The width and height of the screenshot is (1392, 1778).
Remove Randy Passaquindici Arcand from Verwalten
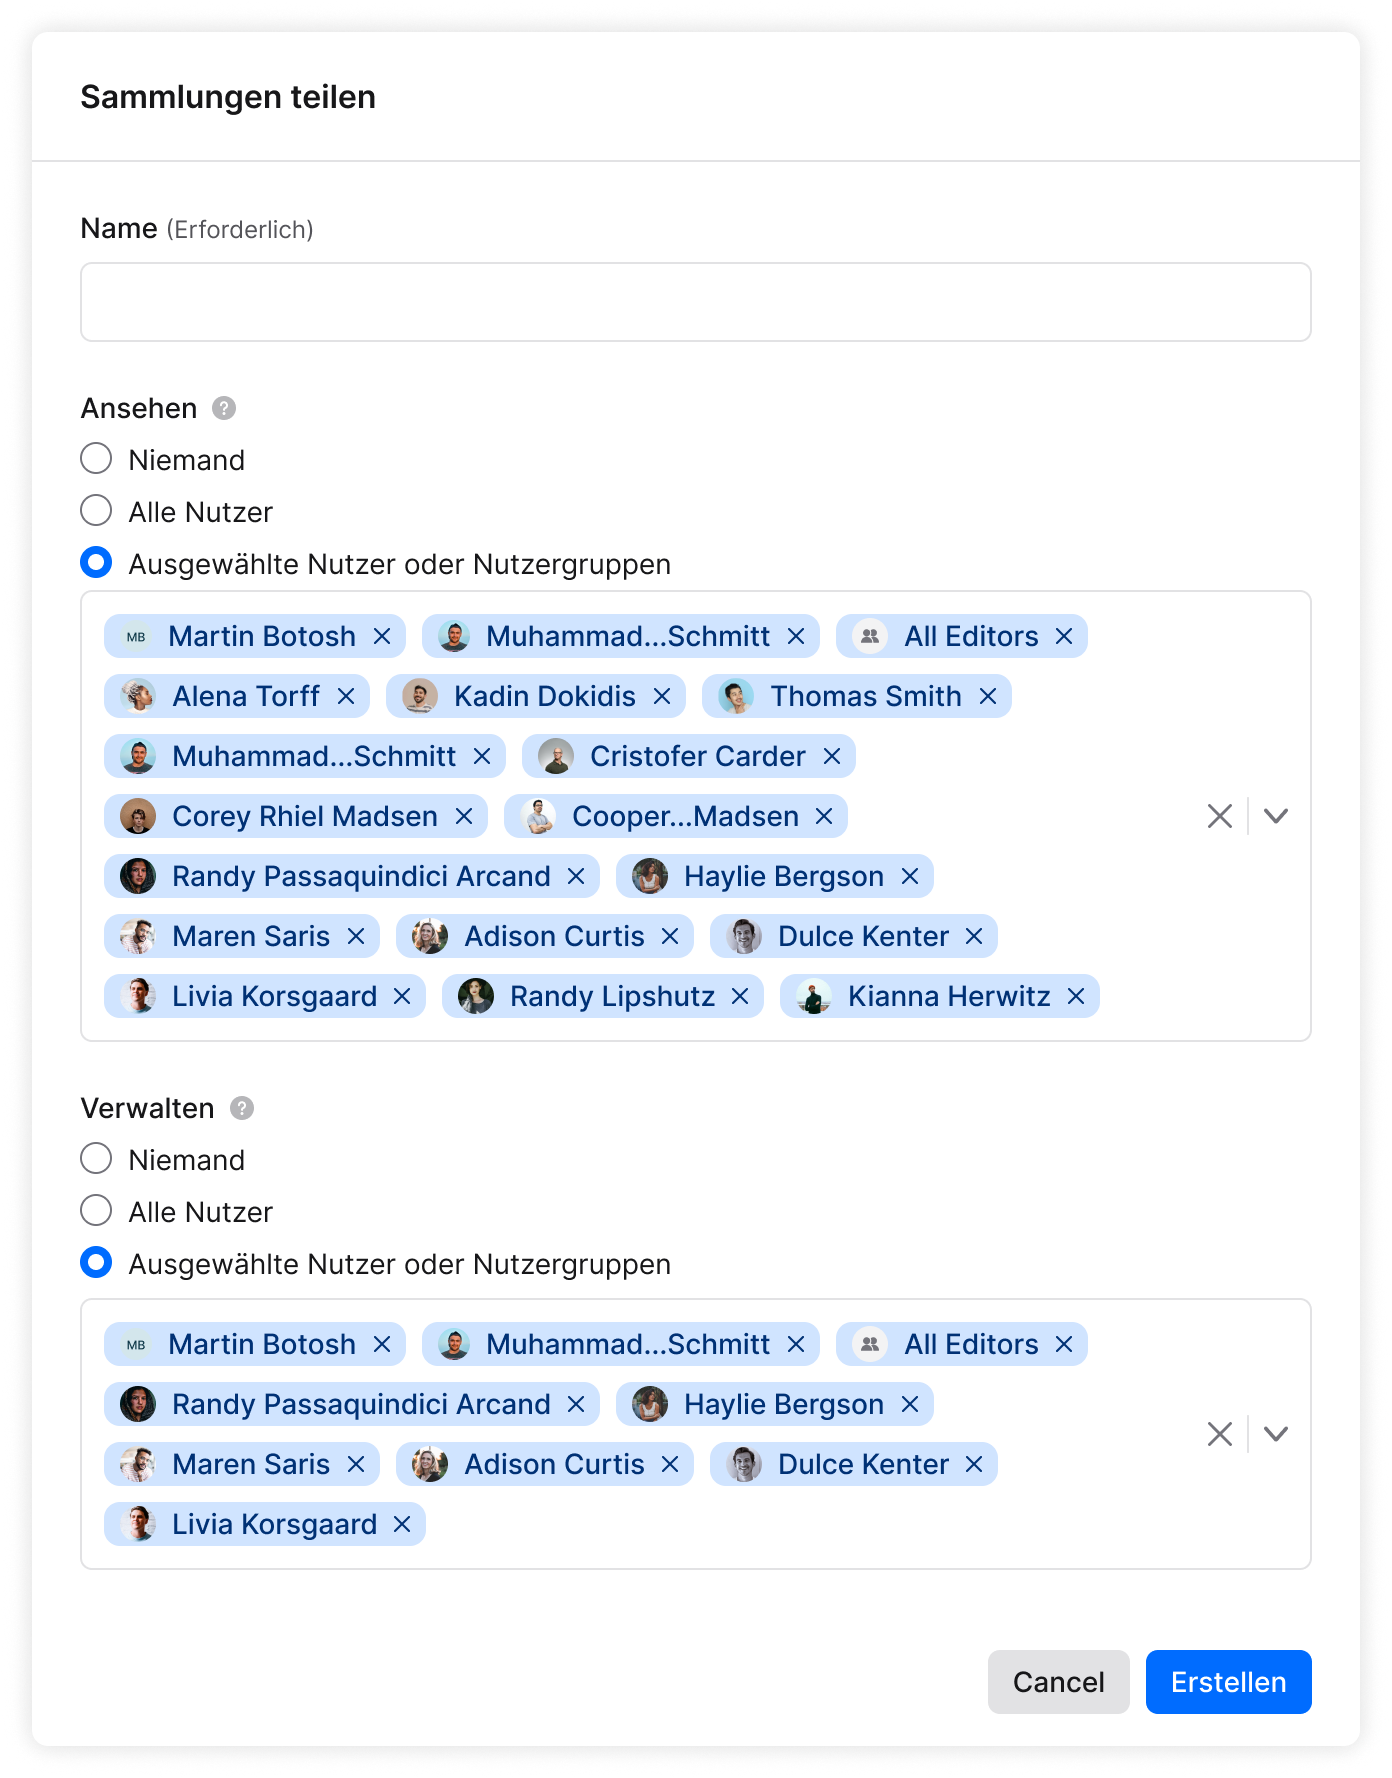(576, 1404)
